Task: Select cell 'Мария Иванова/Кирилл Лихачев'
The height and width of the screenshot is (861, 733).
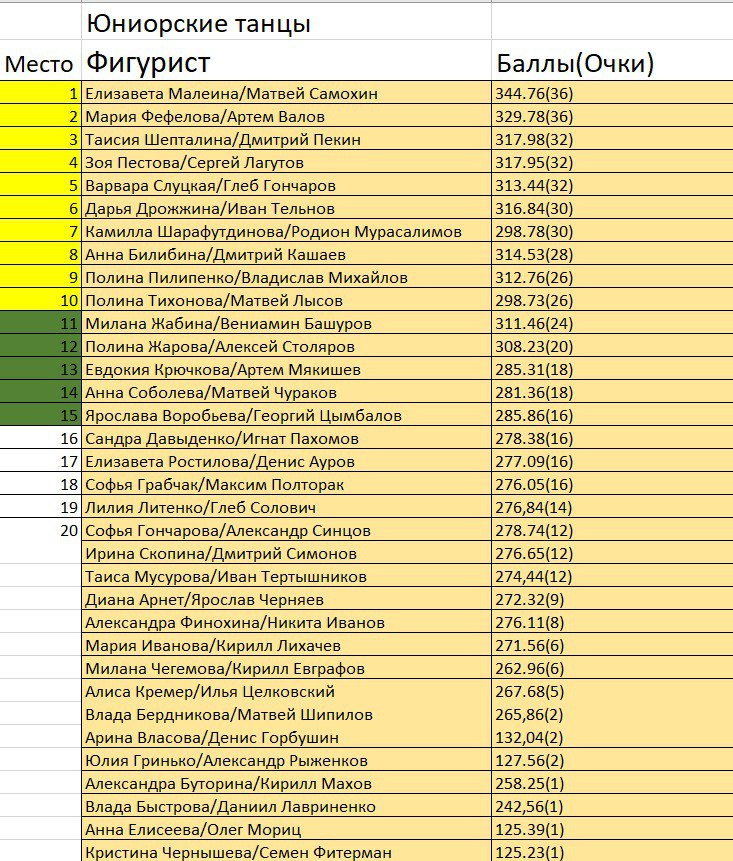Action: click(286, 646)
